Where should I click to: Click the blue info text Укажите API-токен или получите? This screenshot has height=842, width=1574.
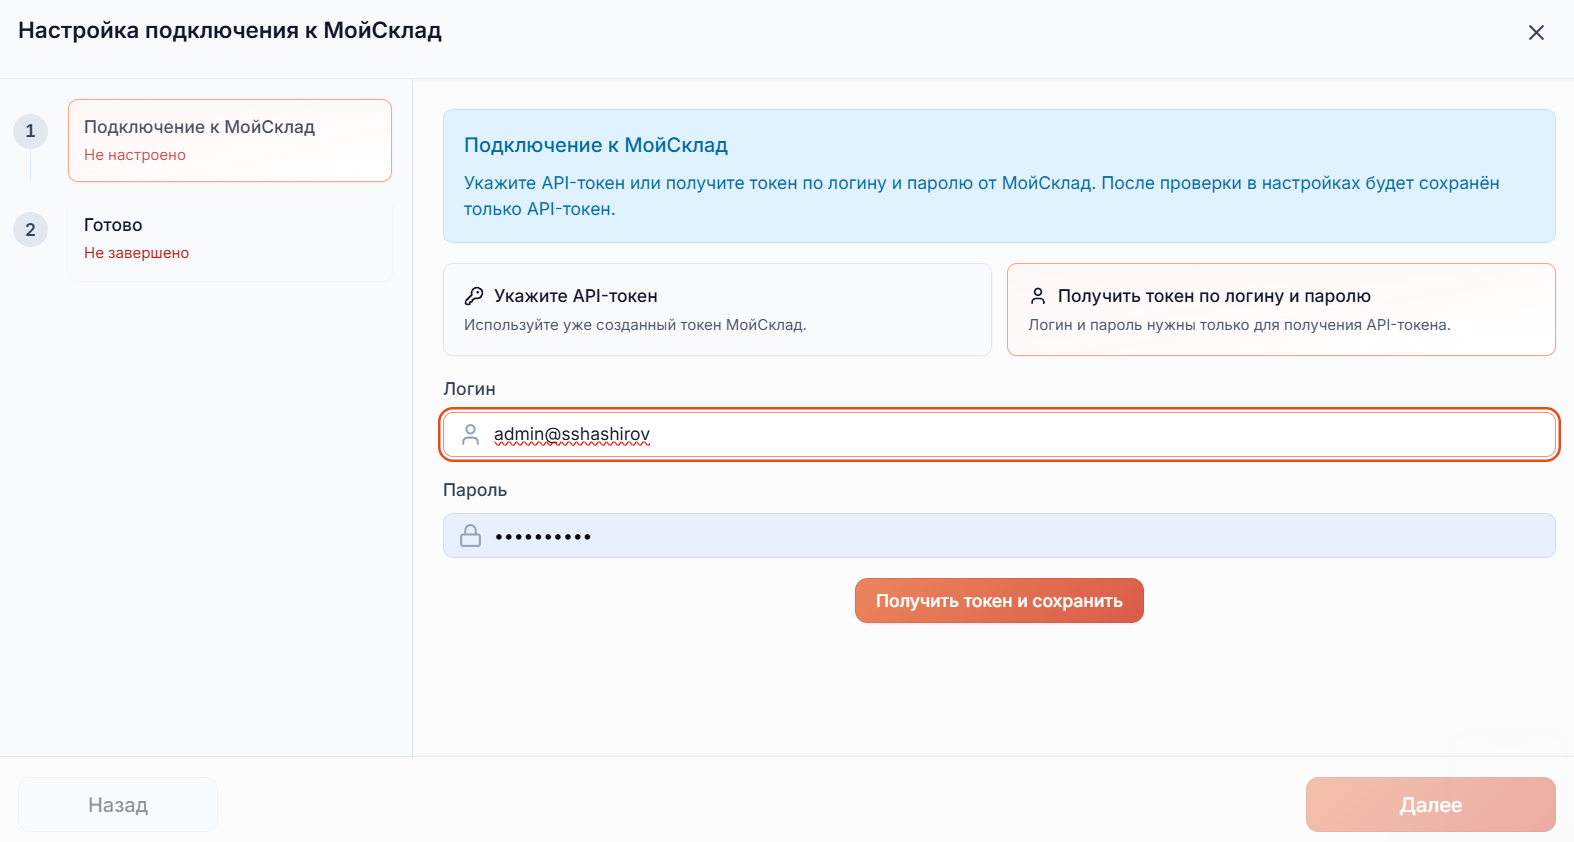982,196
